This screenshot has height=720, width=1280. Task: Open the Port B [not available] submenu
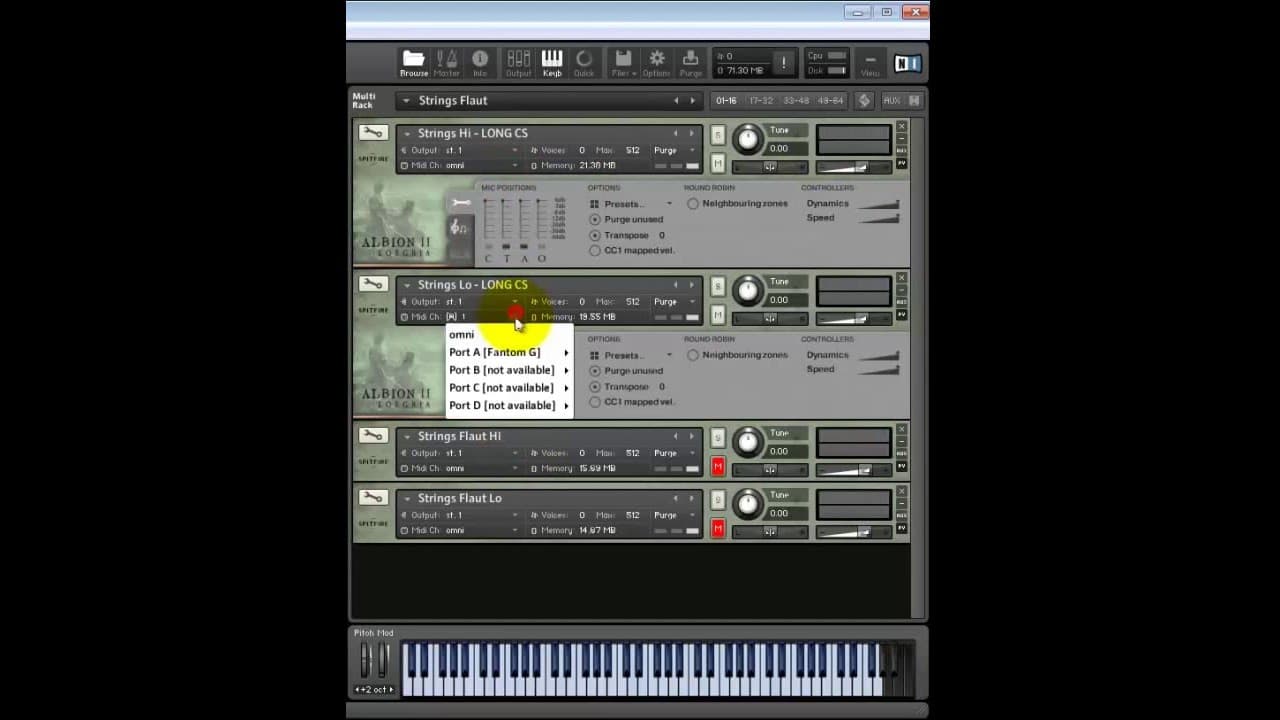509,370
